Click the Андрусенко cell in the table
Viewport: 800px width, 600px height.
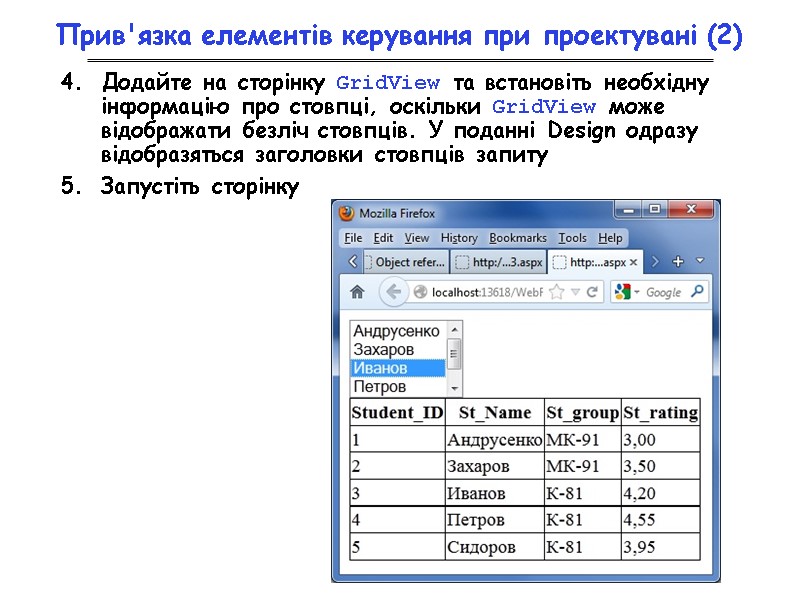coord(494,439)
